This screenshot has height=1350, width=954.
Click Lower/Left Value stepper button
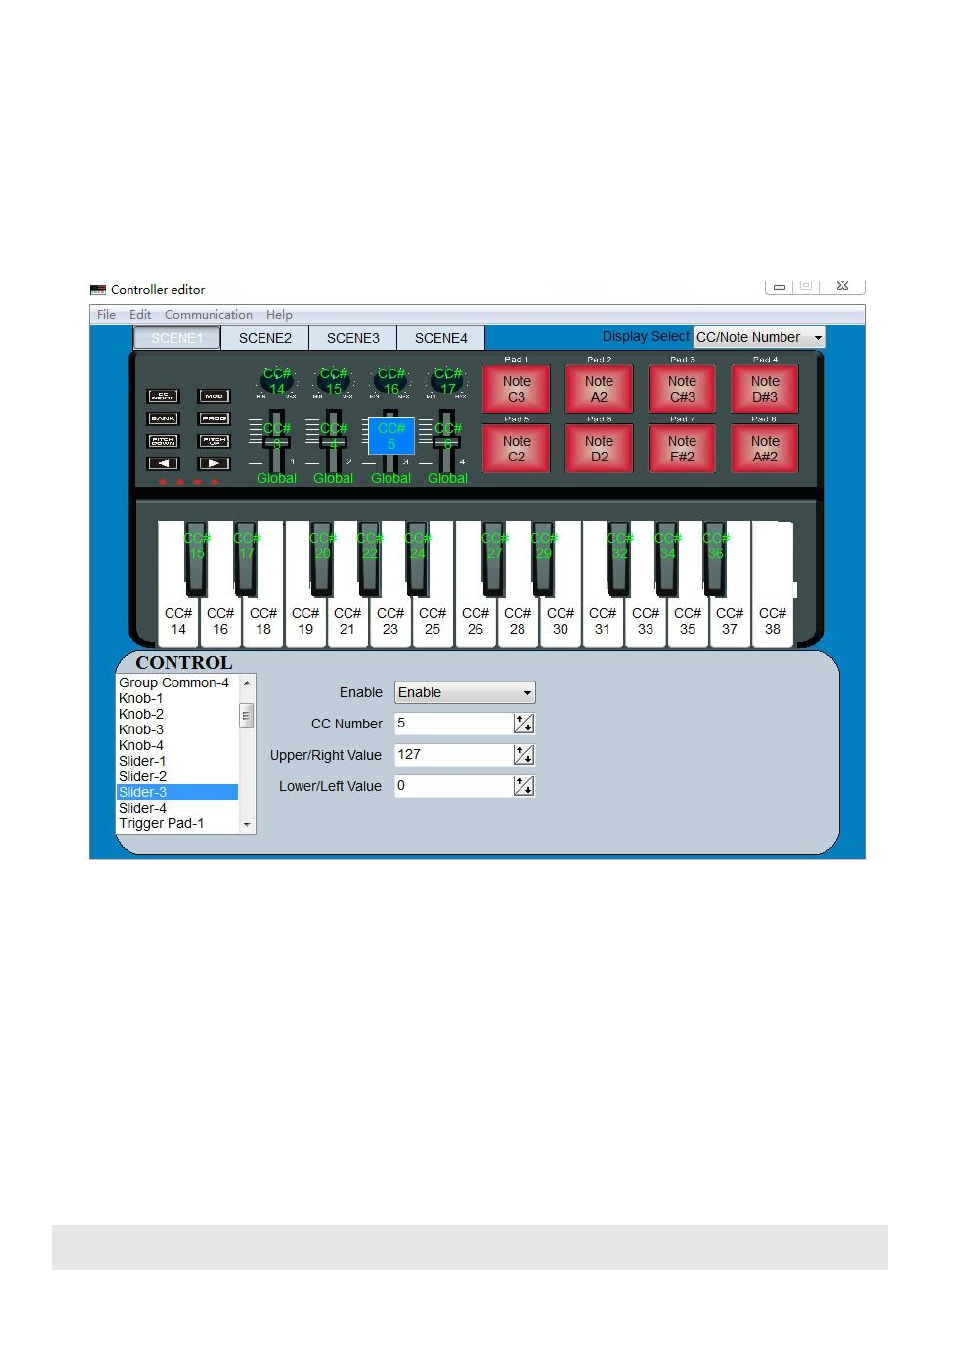(524, 786)
